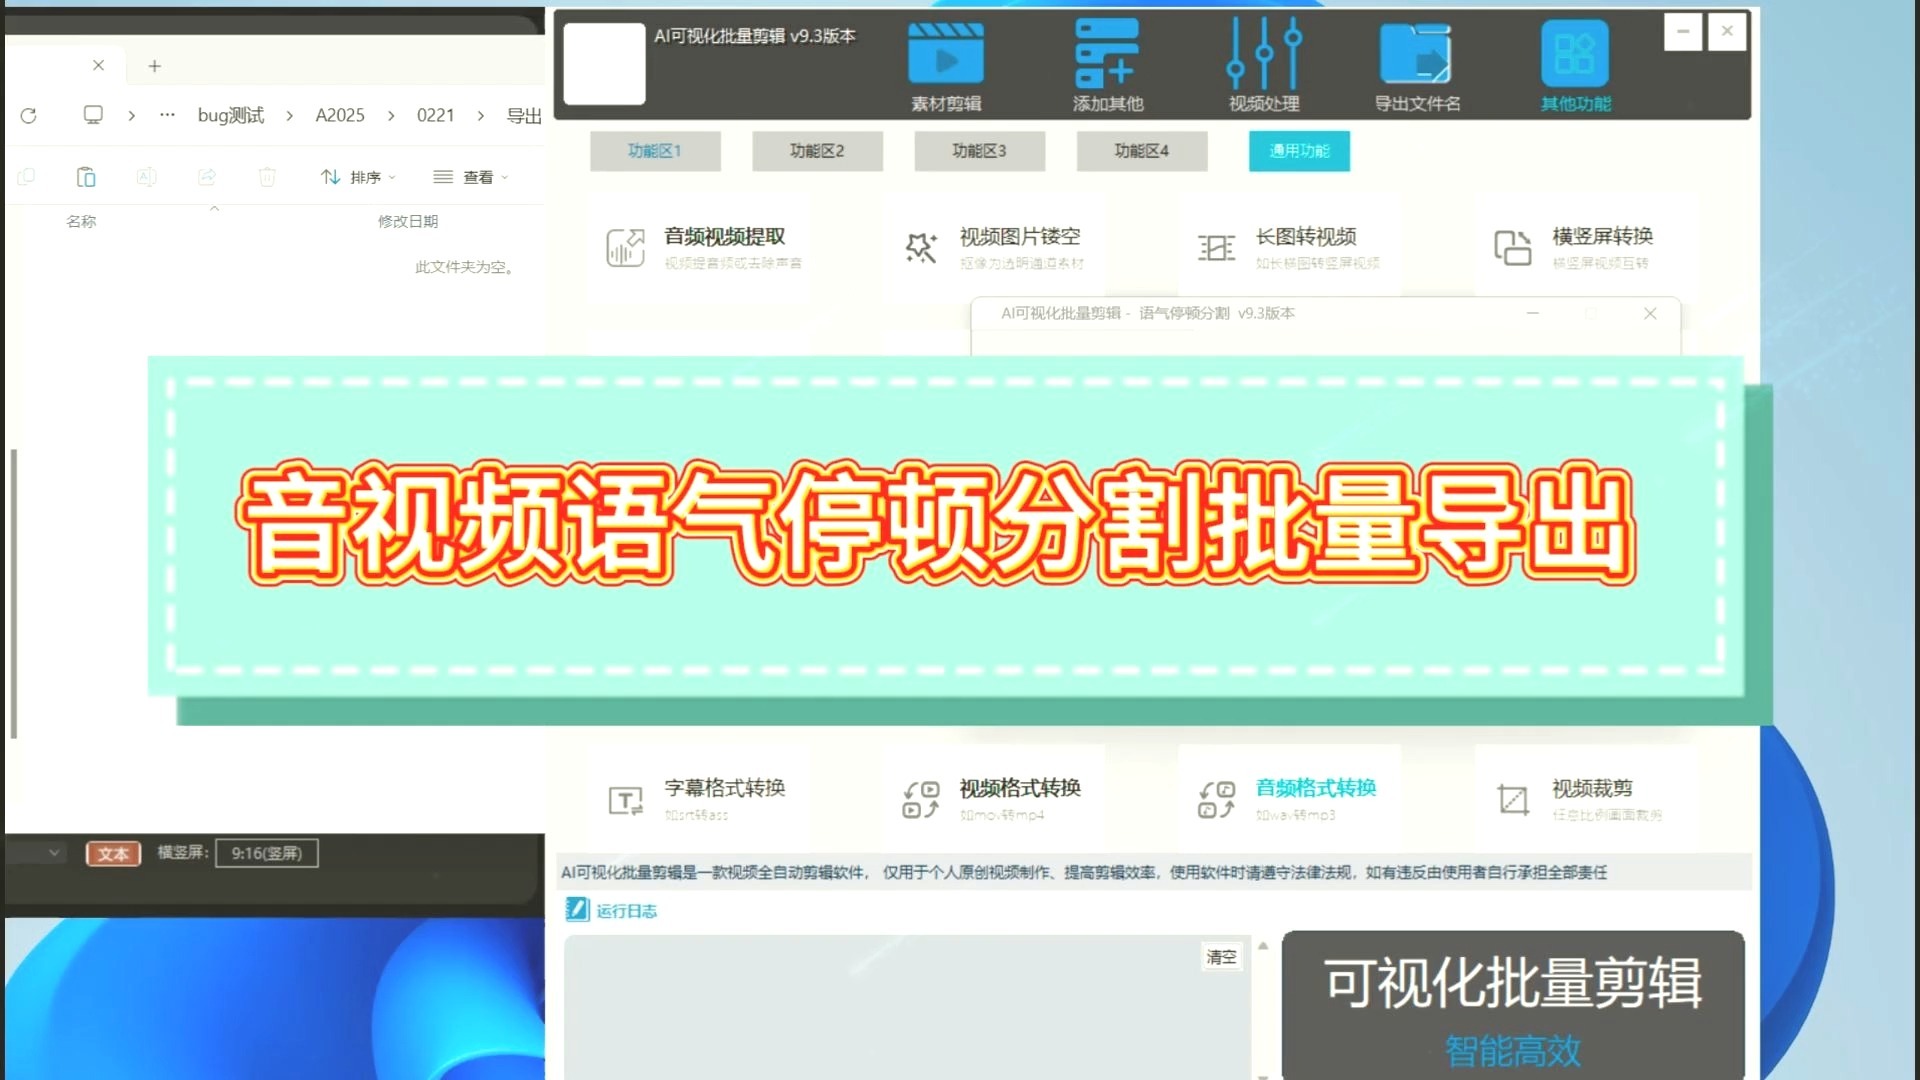
Task: Click the 视频裁剪 crop icon
Action: [x=1513, y=800]
